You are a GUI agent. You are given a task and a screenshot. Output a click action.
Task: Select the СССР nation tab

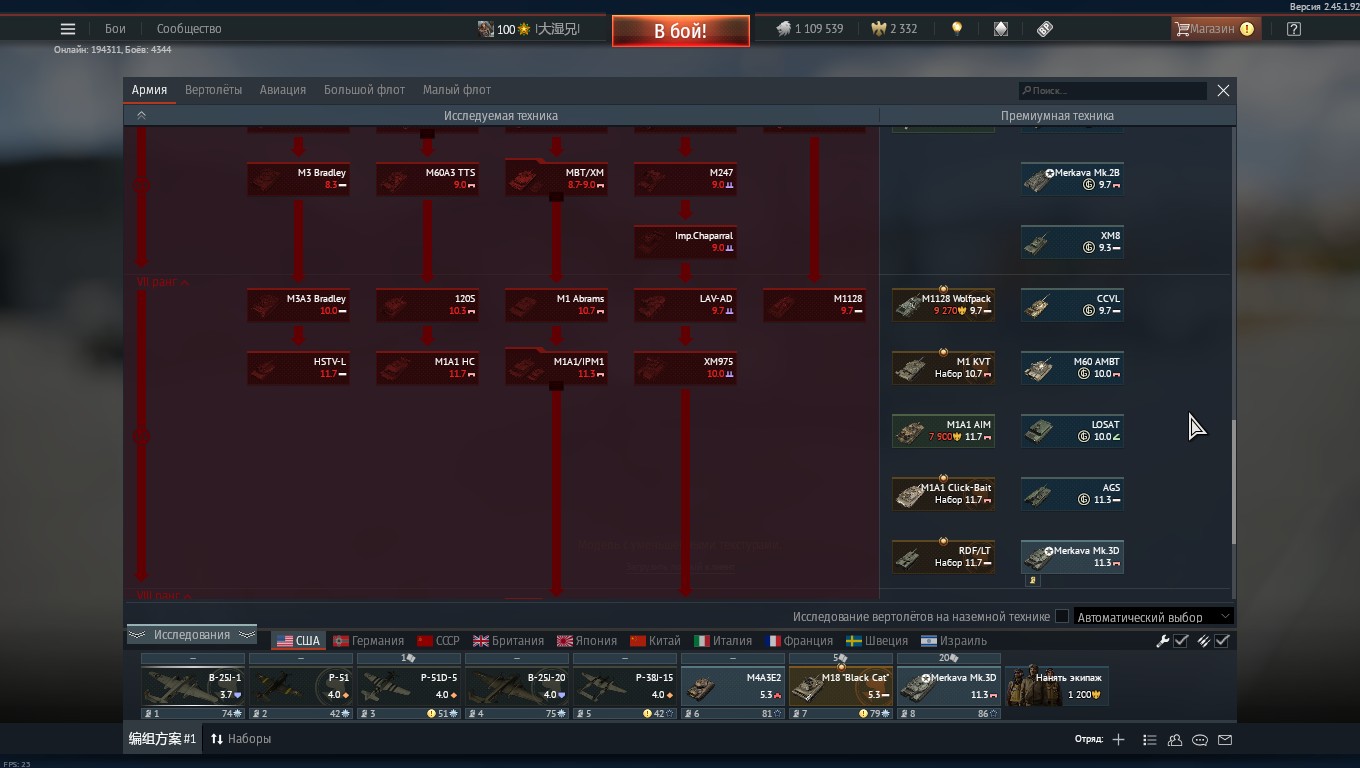[438, 641]
